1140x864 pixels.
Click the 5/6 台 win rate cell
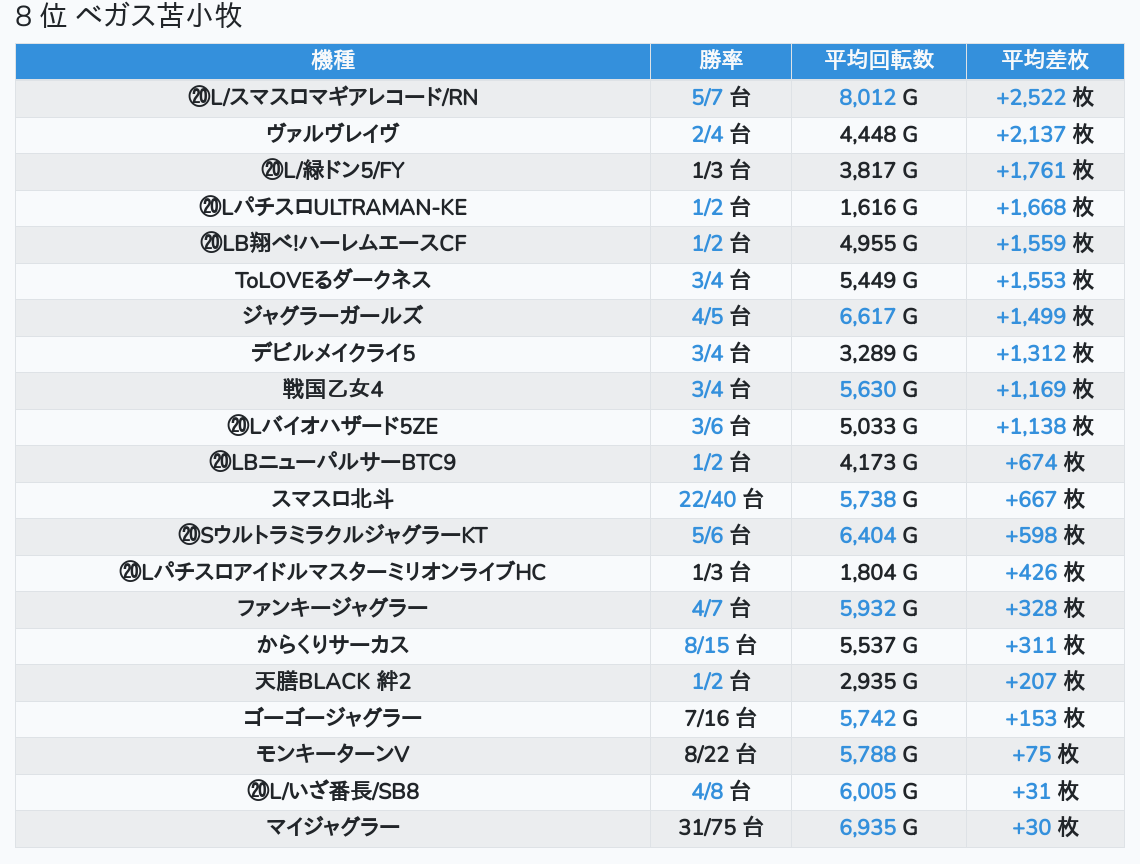click(x=720, y=536)
